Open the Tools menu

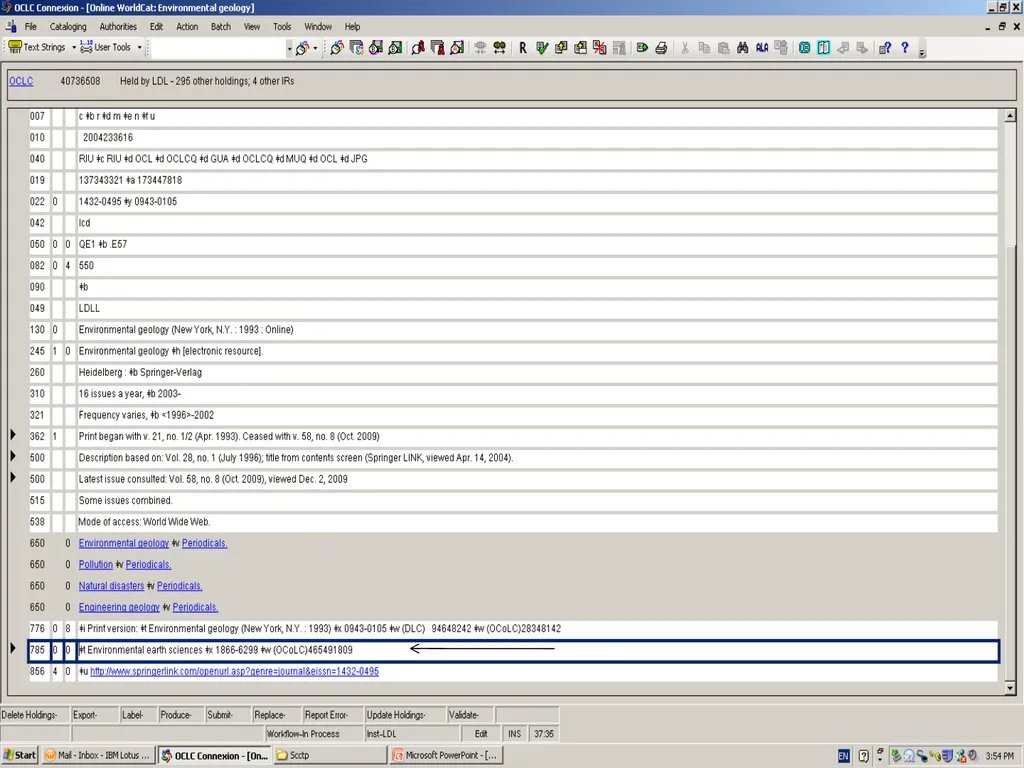[x=282, y=27]
